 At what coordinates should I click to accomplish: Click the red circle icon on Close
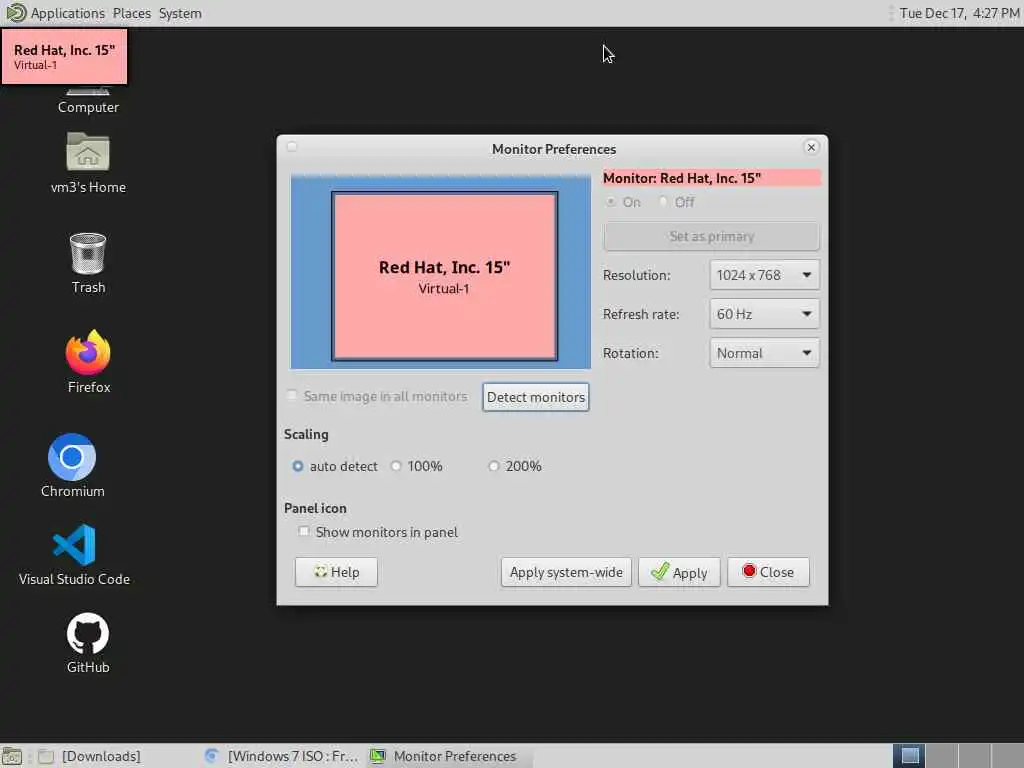[x=749, y=571]
